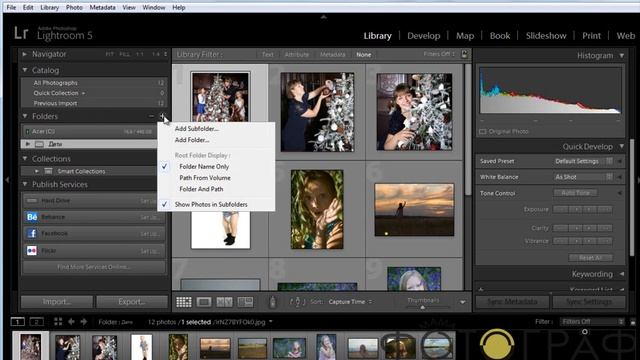The width and height of the screenshot is (640, 360).
Task: Click the Behance publish service icon
Action: click(x=32, y=217)
